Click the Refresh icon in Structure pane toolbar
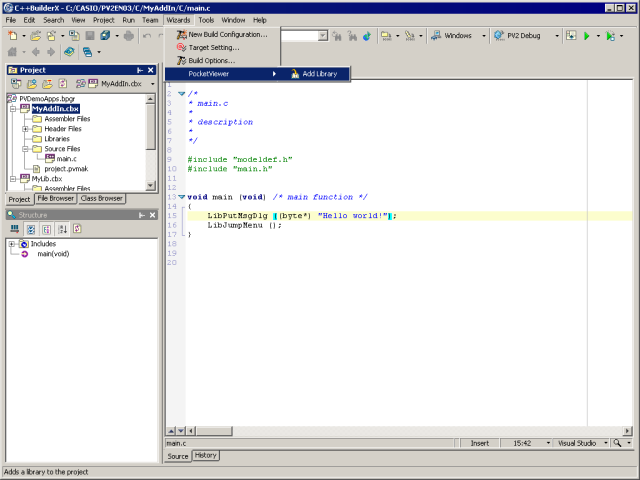 pos(78,229)
